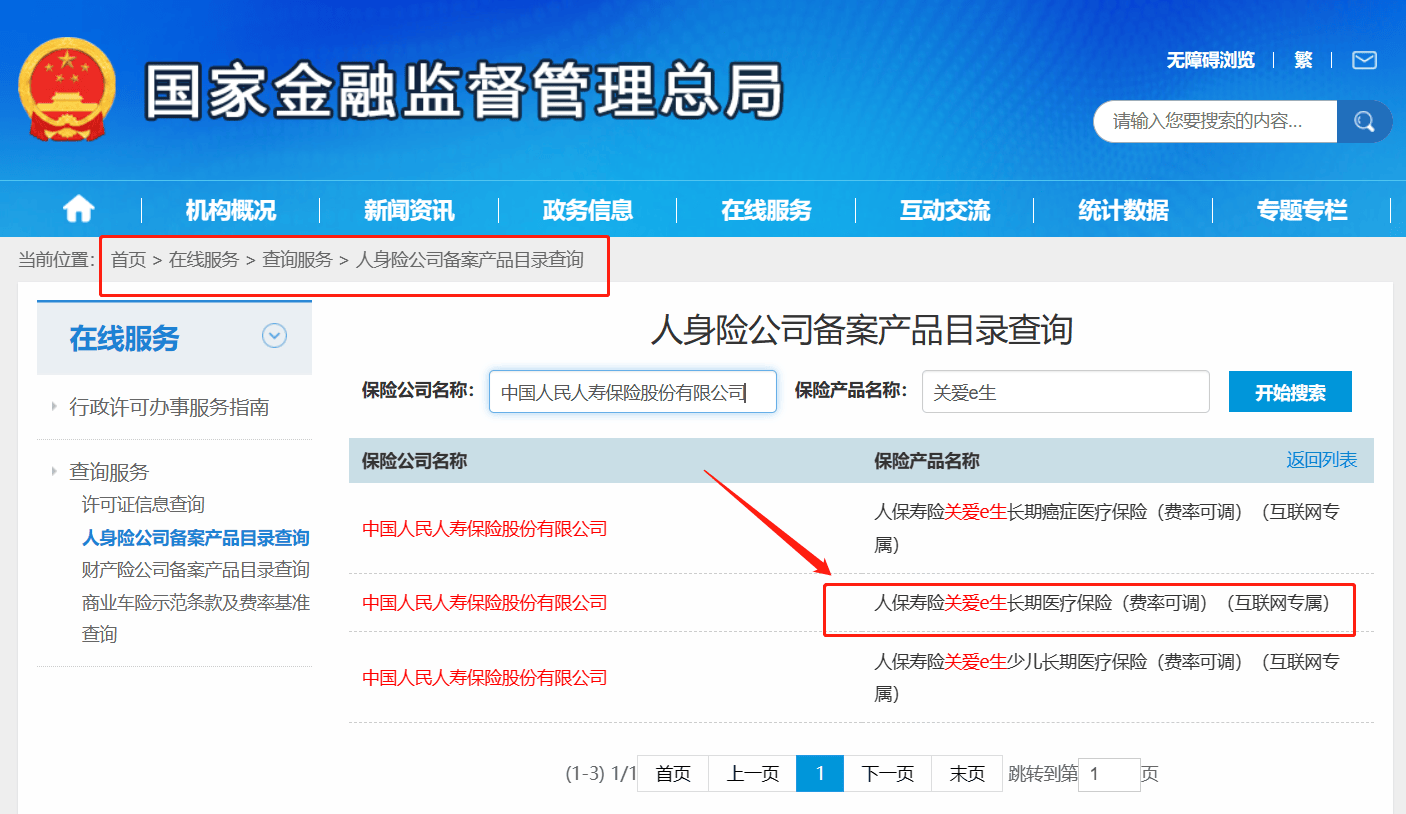Click 在线服务 sidebar heading
Viewport: 1406px width, 814px height.
pos(124,338)
